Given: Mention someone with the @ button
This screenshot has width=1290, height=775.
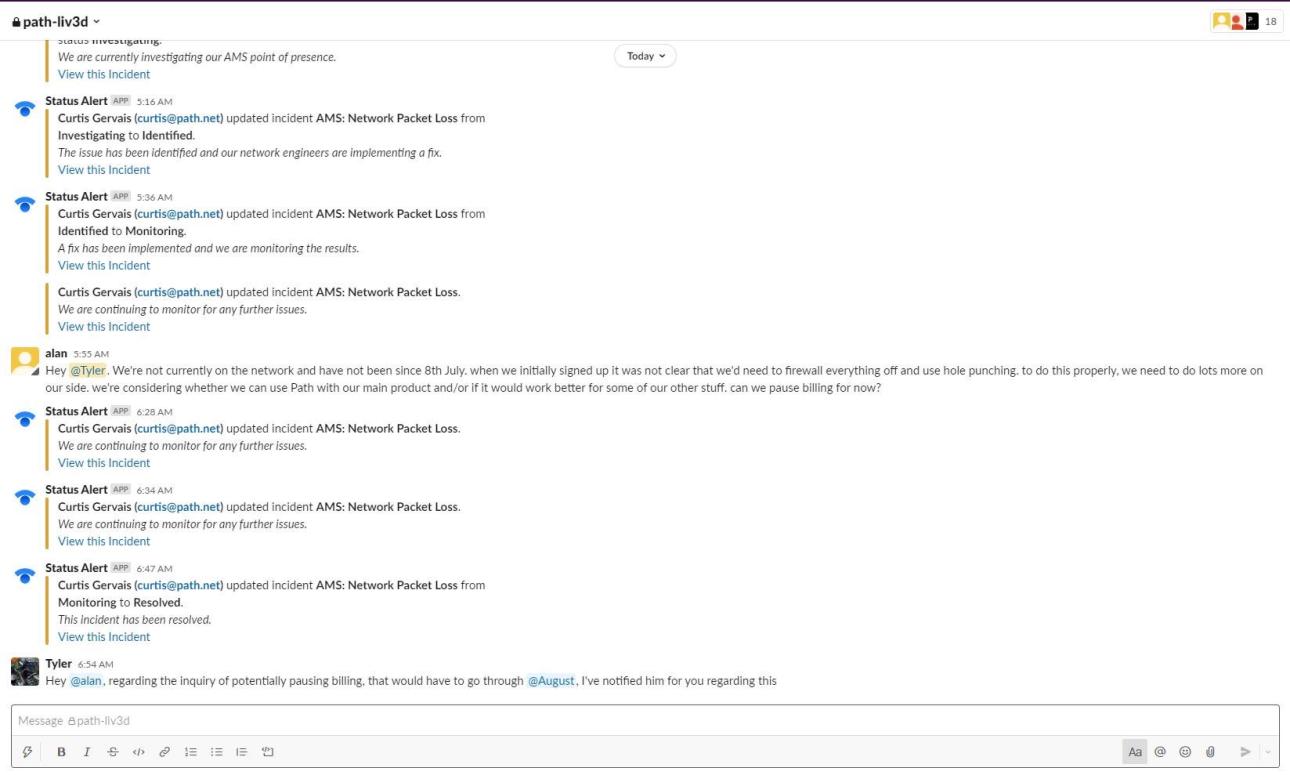Looking at the screenshot, I should (x=1160, y=752).
